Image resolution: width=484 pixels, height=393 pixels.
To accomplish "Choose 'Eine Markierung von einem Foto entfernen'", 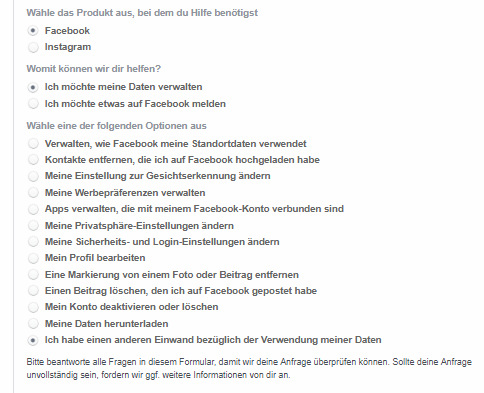I will (x=33, y=275).
